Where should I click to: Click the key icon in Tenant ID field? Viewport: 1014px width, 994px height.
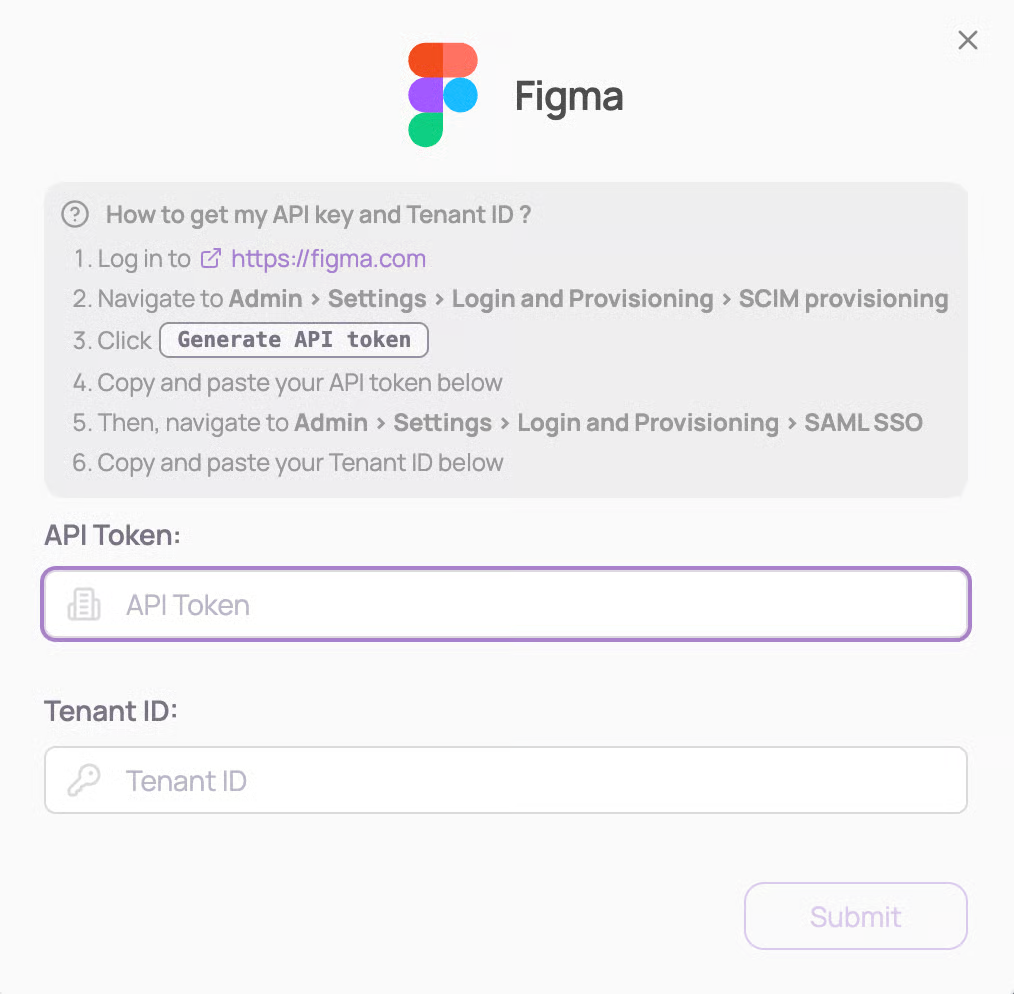(84, 780)
